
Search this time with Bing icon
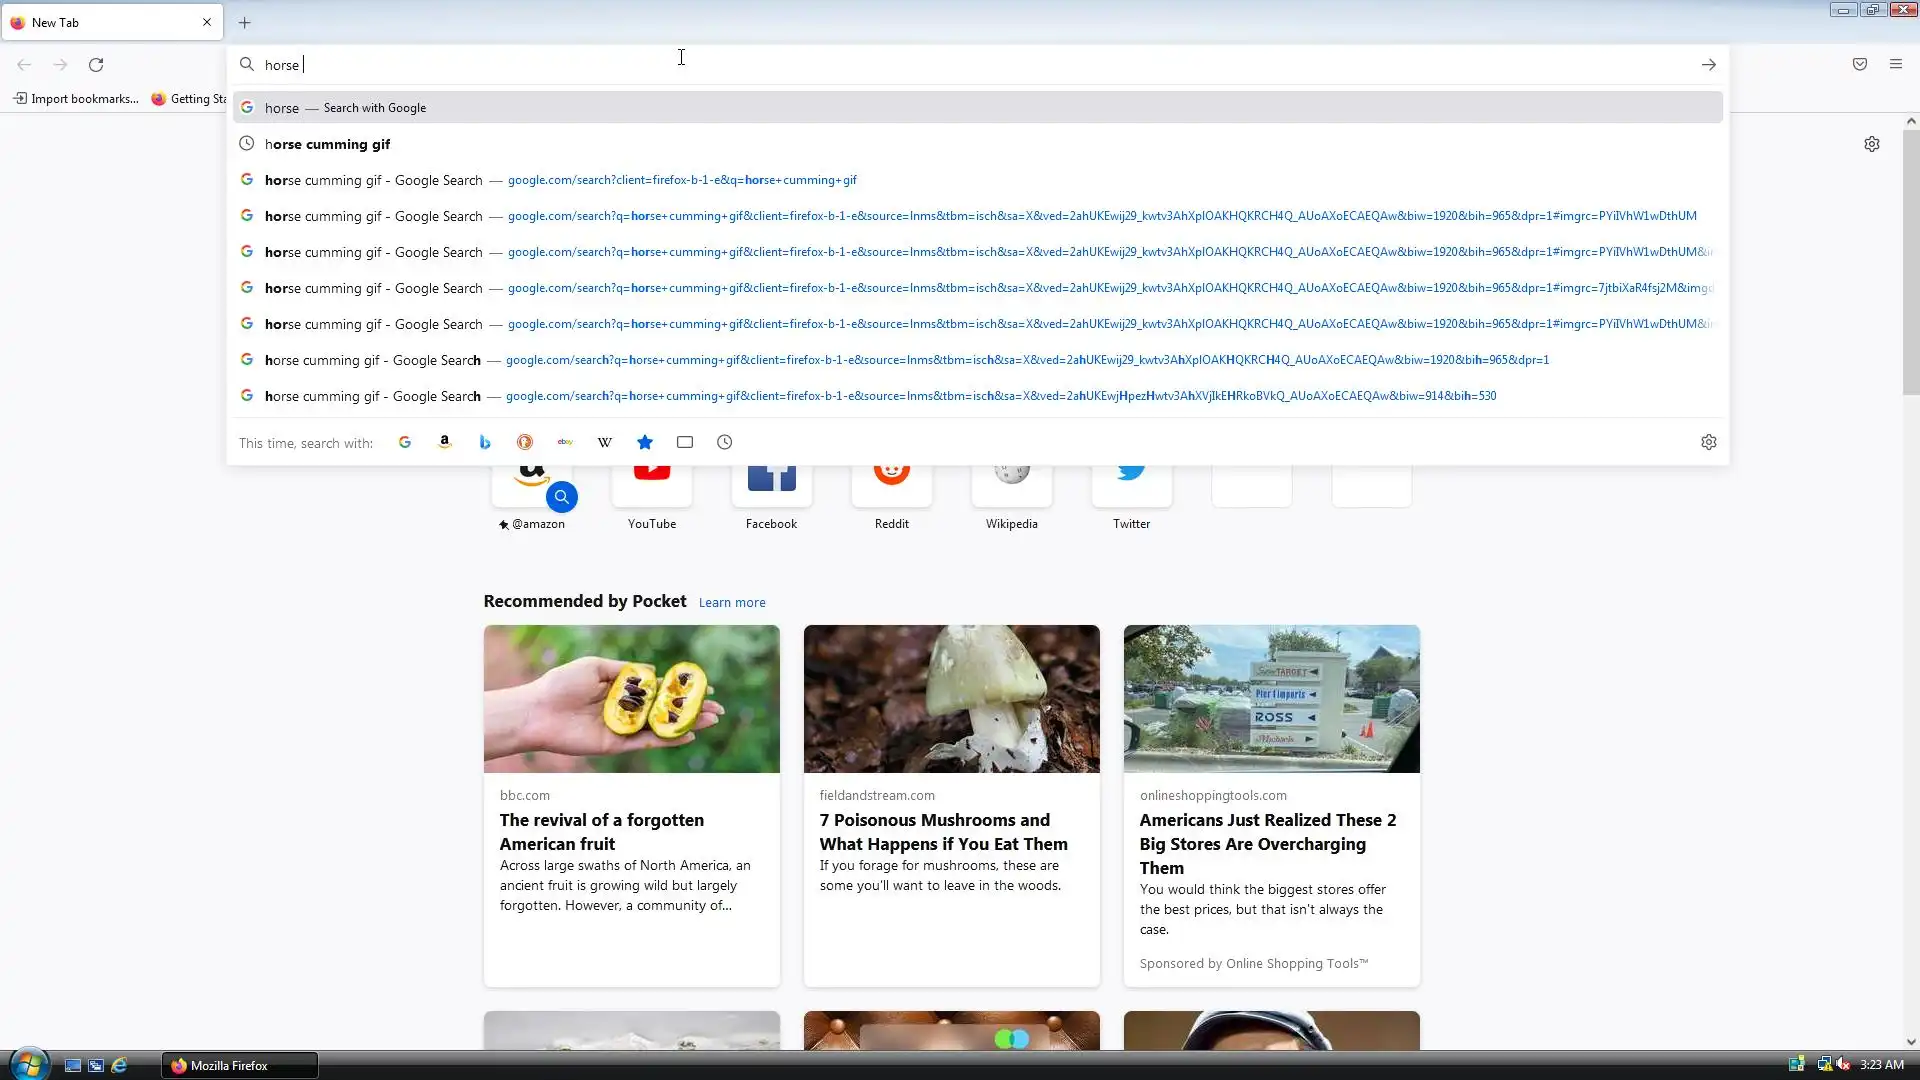pyautogui.click(x=485, y=442)
